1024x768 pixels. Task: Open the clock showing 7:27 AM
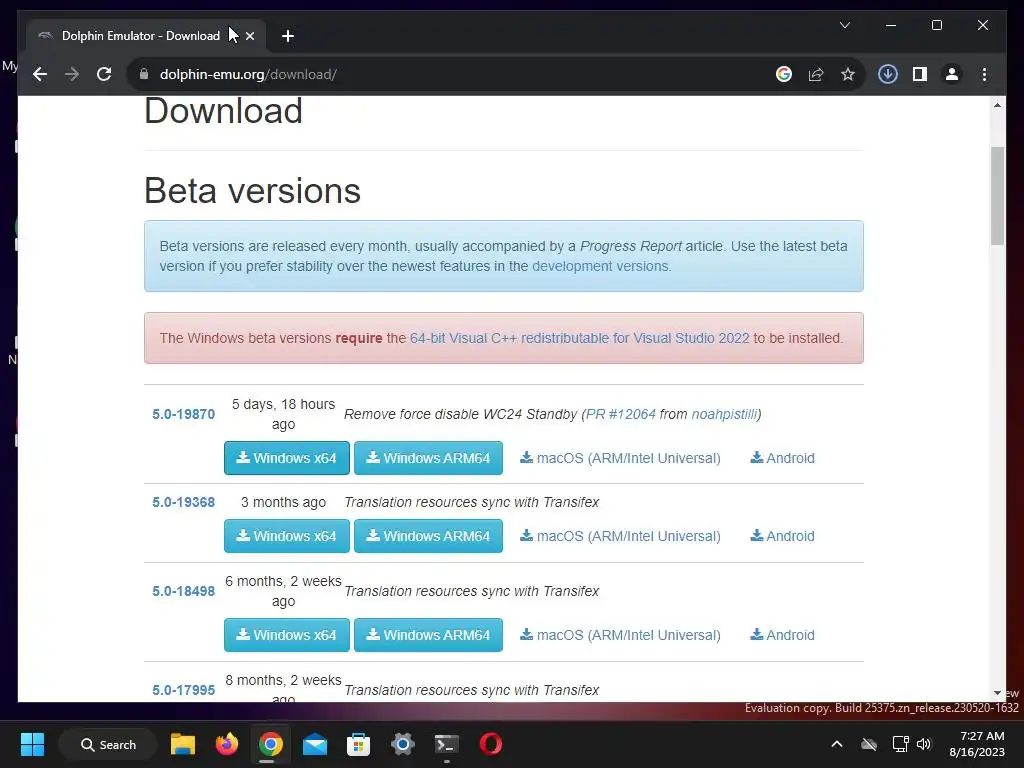(x=978, y=744)
